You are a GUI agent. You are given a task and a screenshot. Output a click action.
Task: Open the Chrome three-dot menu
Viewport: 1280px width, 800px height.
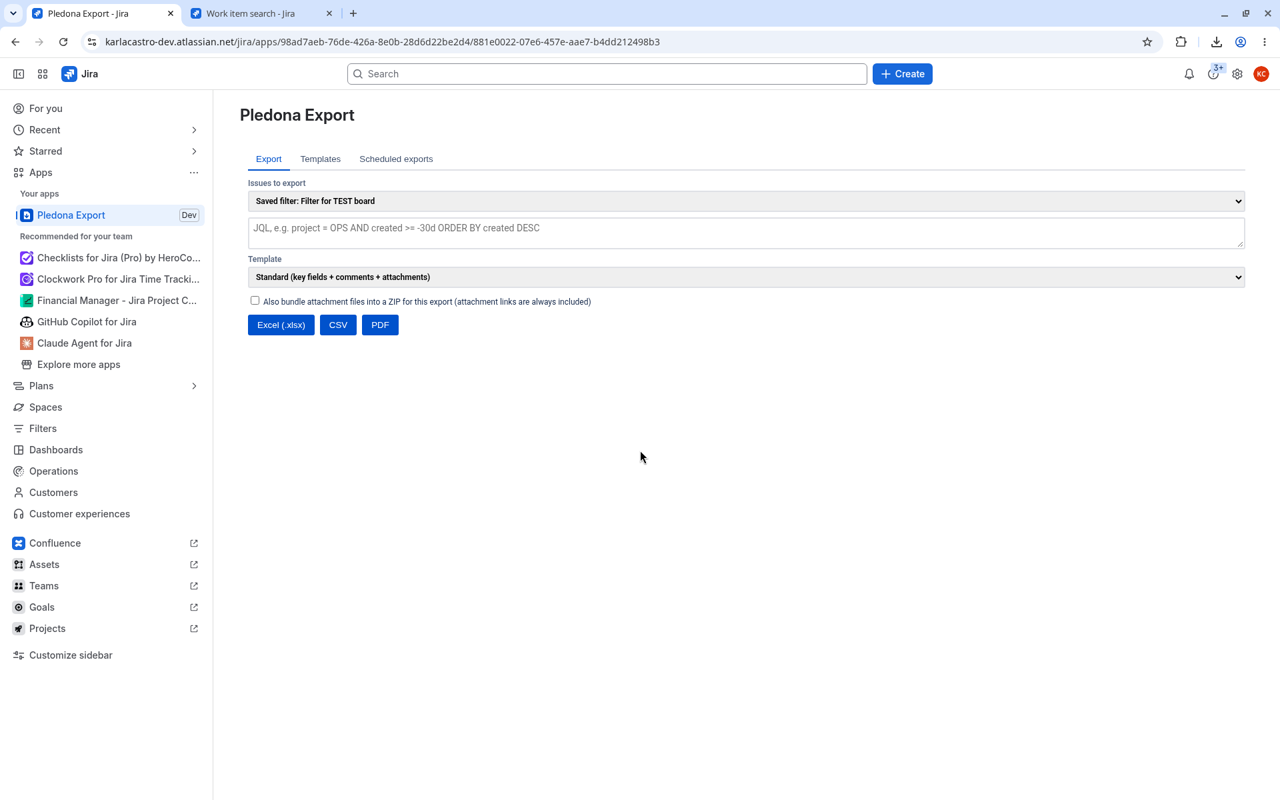click(x=1265, y=42)
